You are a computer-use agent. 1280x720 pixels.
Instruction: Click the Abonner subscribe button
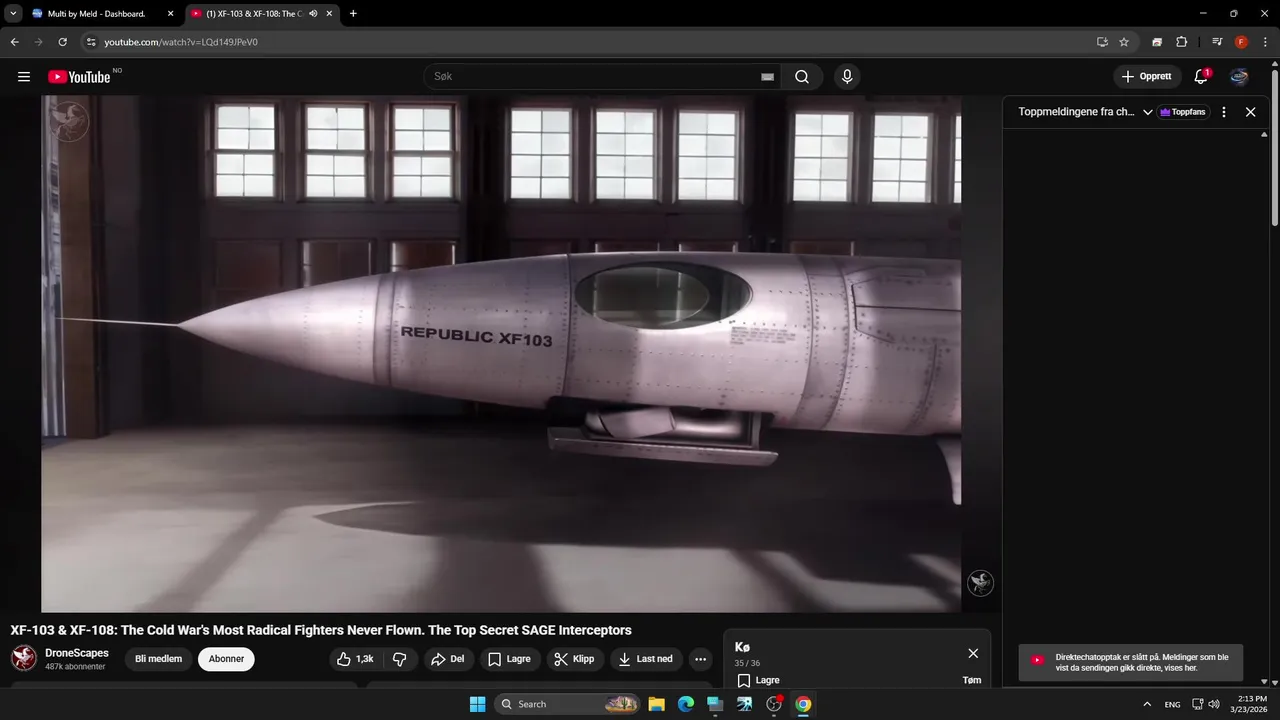(x=226, y=659)
